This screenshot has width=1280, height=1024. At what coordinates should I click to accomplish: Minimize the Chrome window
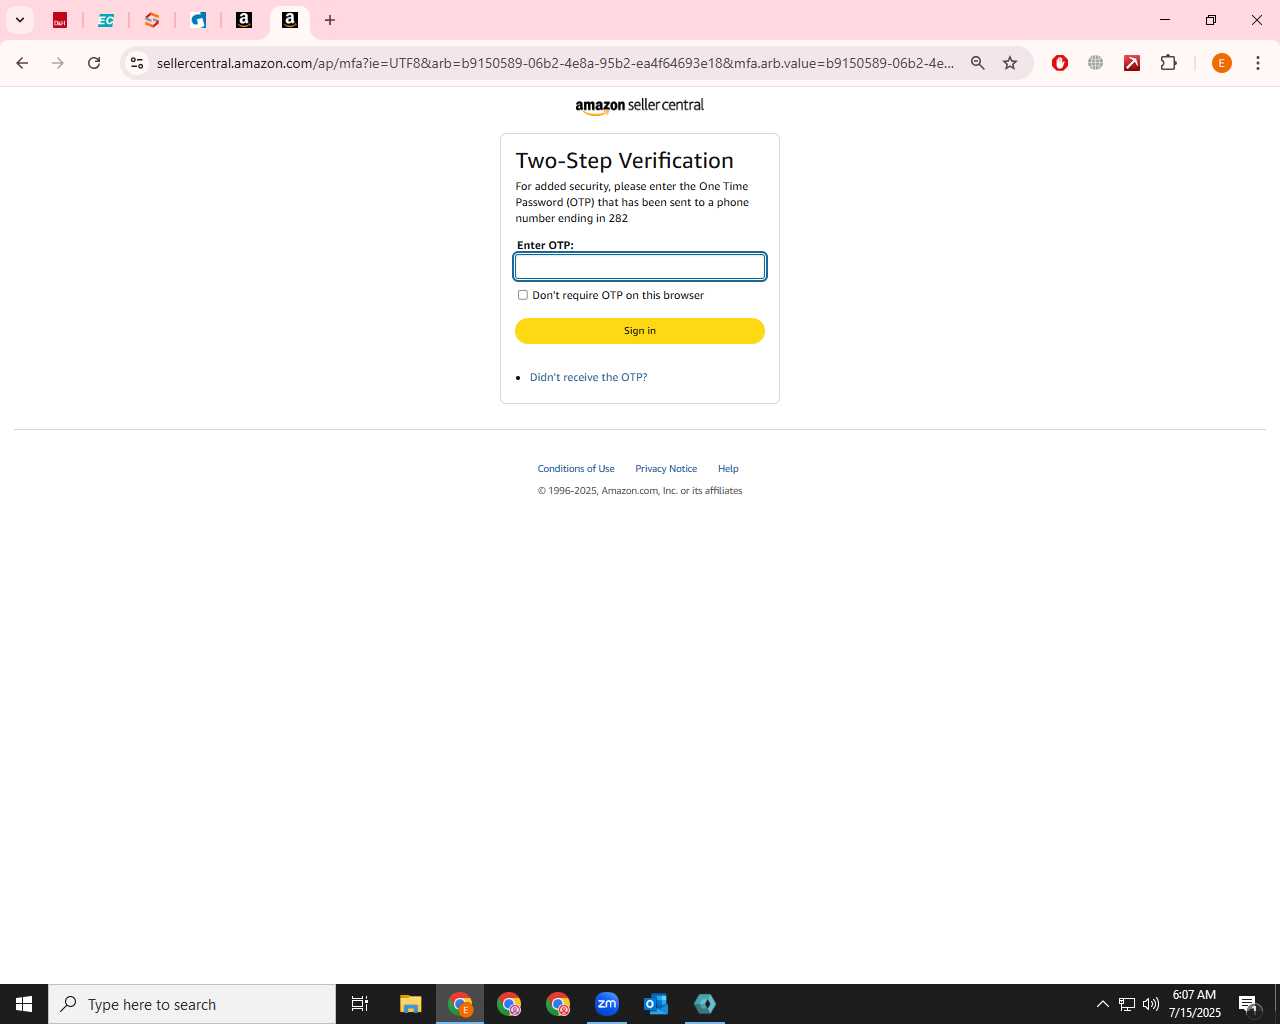point(1165,20)
